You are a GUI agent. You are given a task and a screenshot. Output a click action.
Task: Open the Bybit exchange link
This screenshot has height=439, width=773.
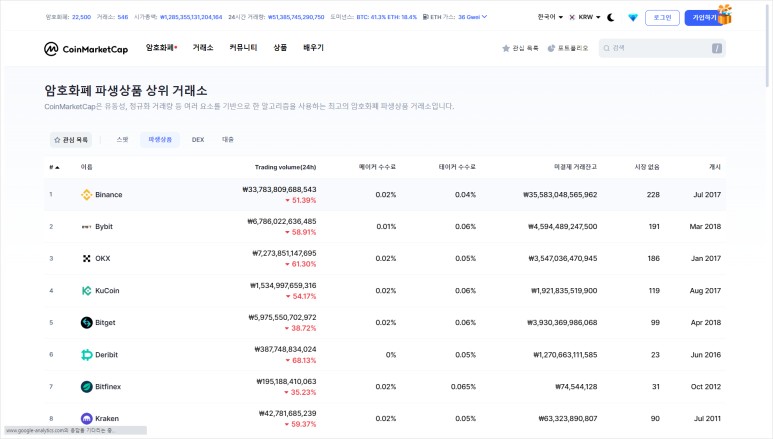click(104, 227)
